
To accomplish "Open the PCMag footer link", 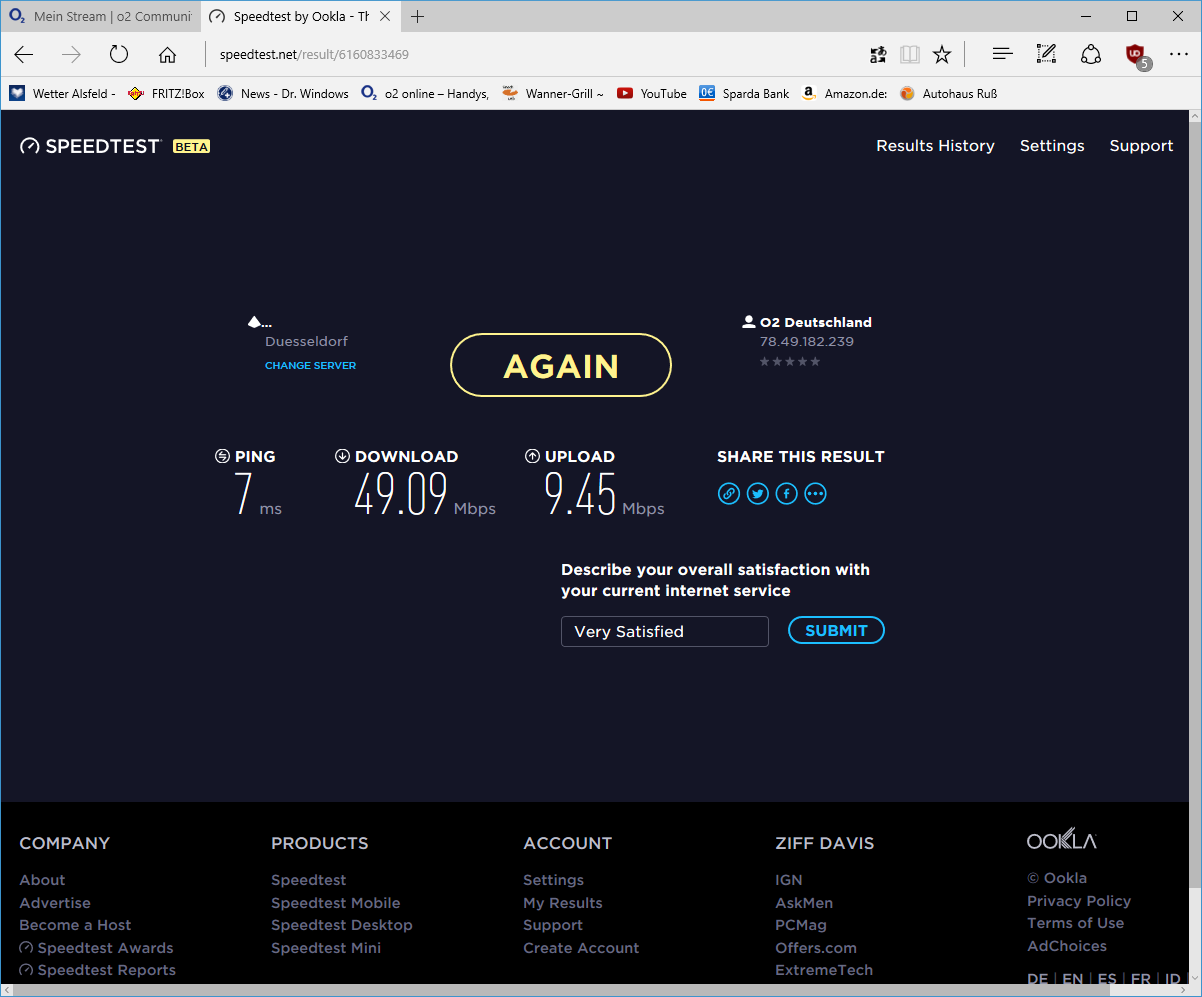I will [801, 925].
